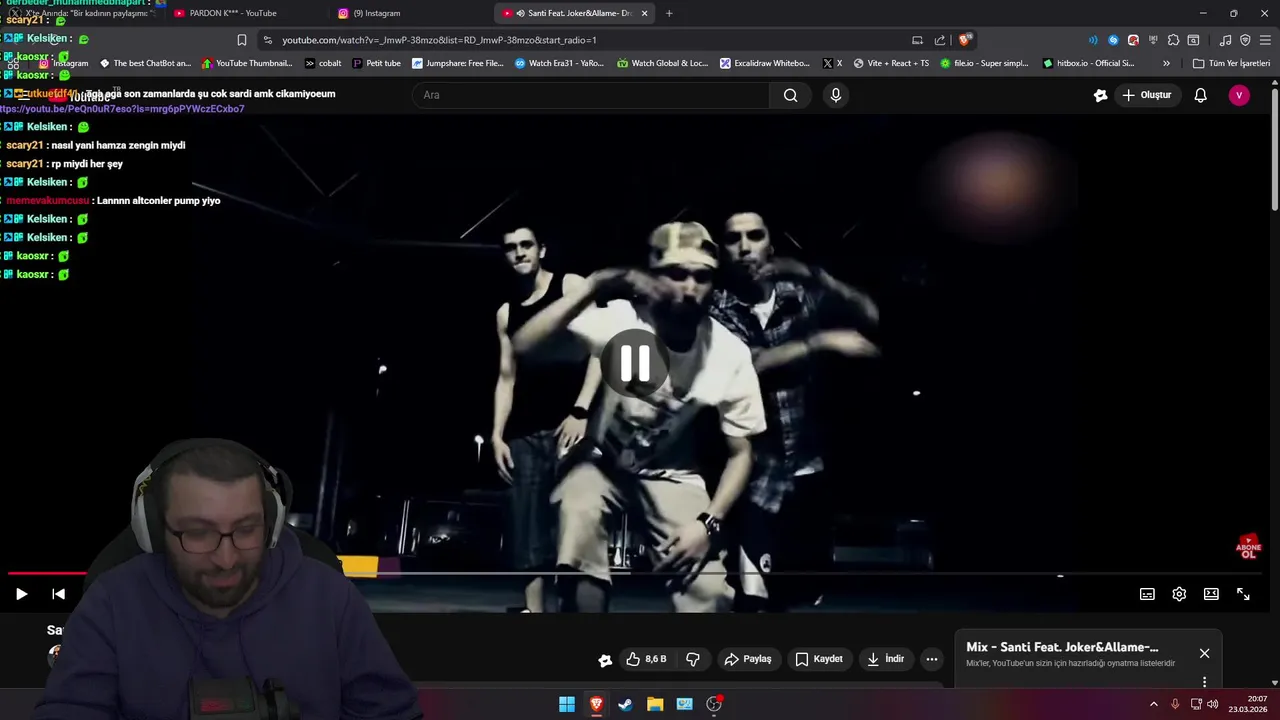The width and height of the screenshot is (1280, 720).
Task: Open the video player settings gear
Action: (1179, 594)
